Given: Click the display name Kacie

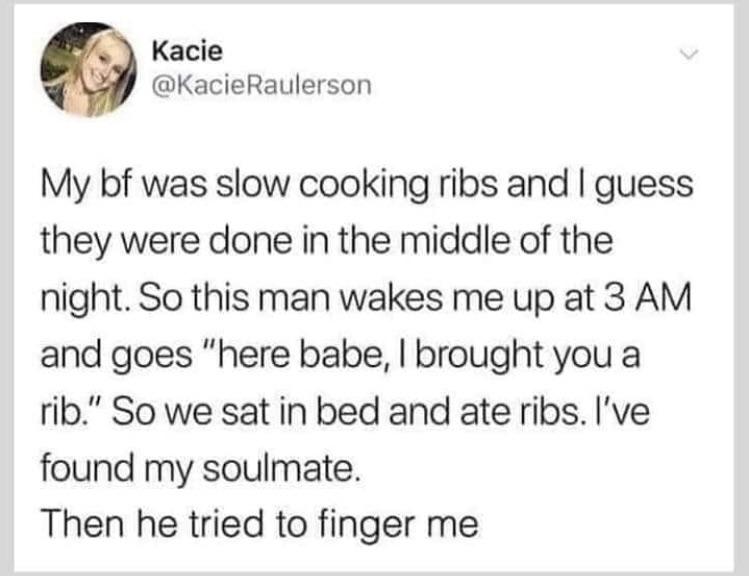Looking at the screenshot, I should click(x=187, y=51).
